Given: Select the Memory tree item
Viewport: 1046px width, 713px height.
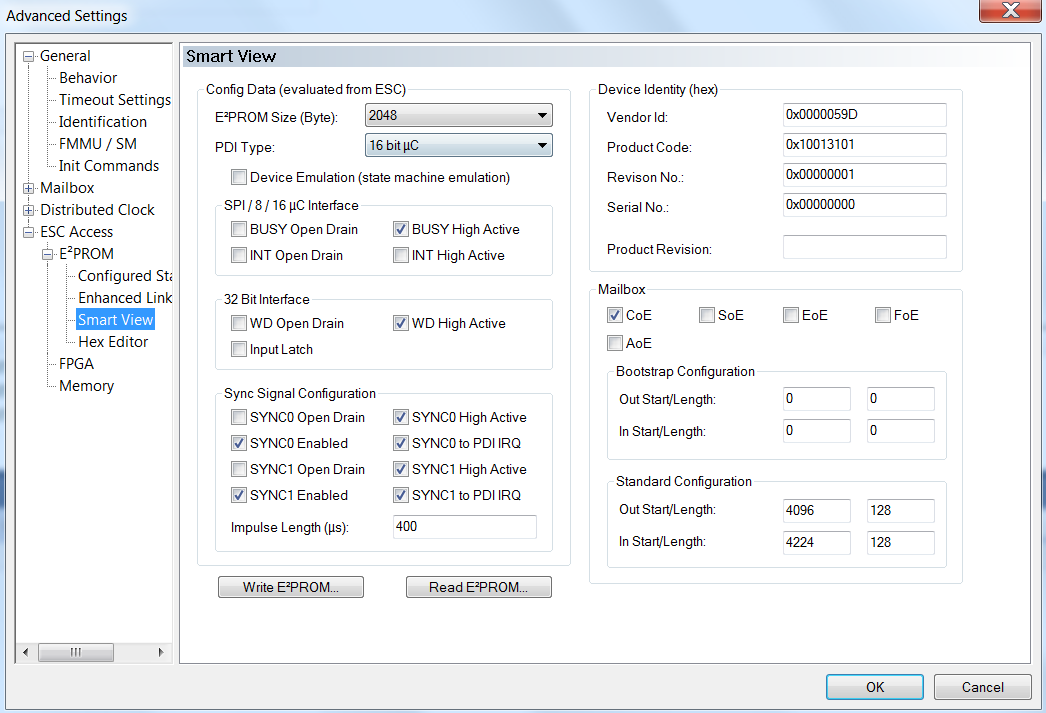Looking at the screenshot, I should (86, 386).
